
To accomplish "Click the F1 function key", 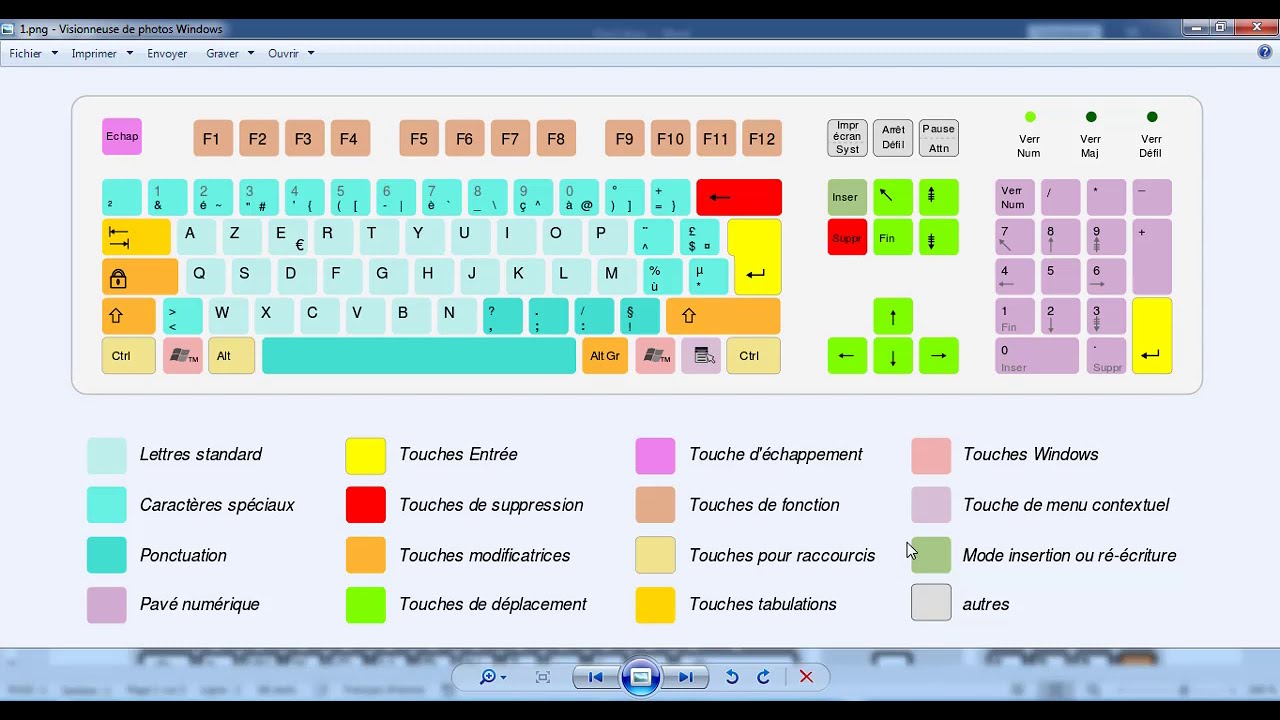I will (x=213, y=138).
